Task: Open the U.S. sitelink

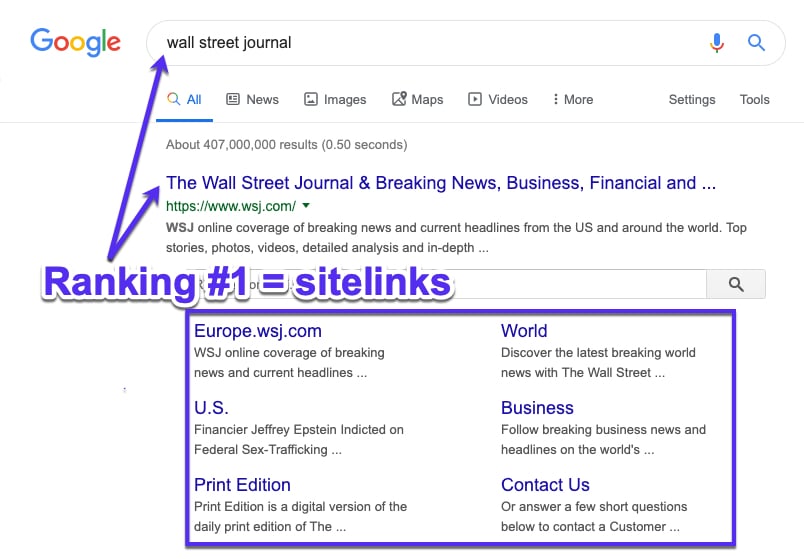Action: pyautogui.click(x=211, y=408)
